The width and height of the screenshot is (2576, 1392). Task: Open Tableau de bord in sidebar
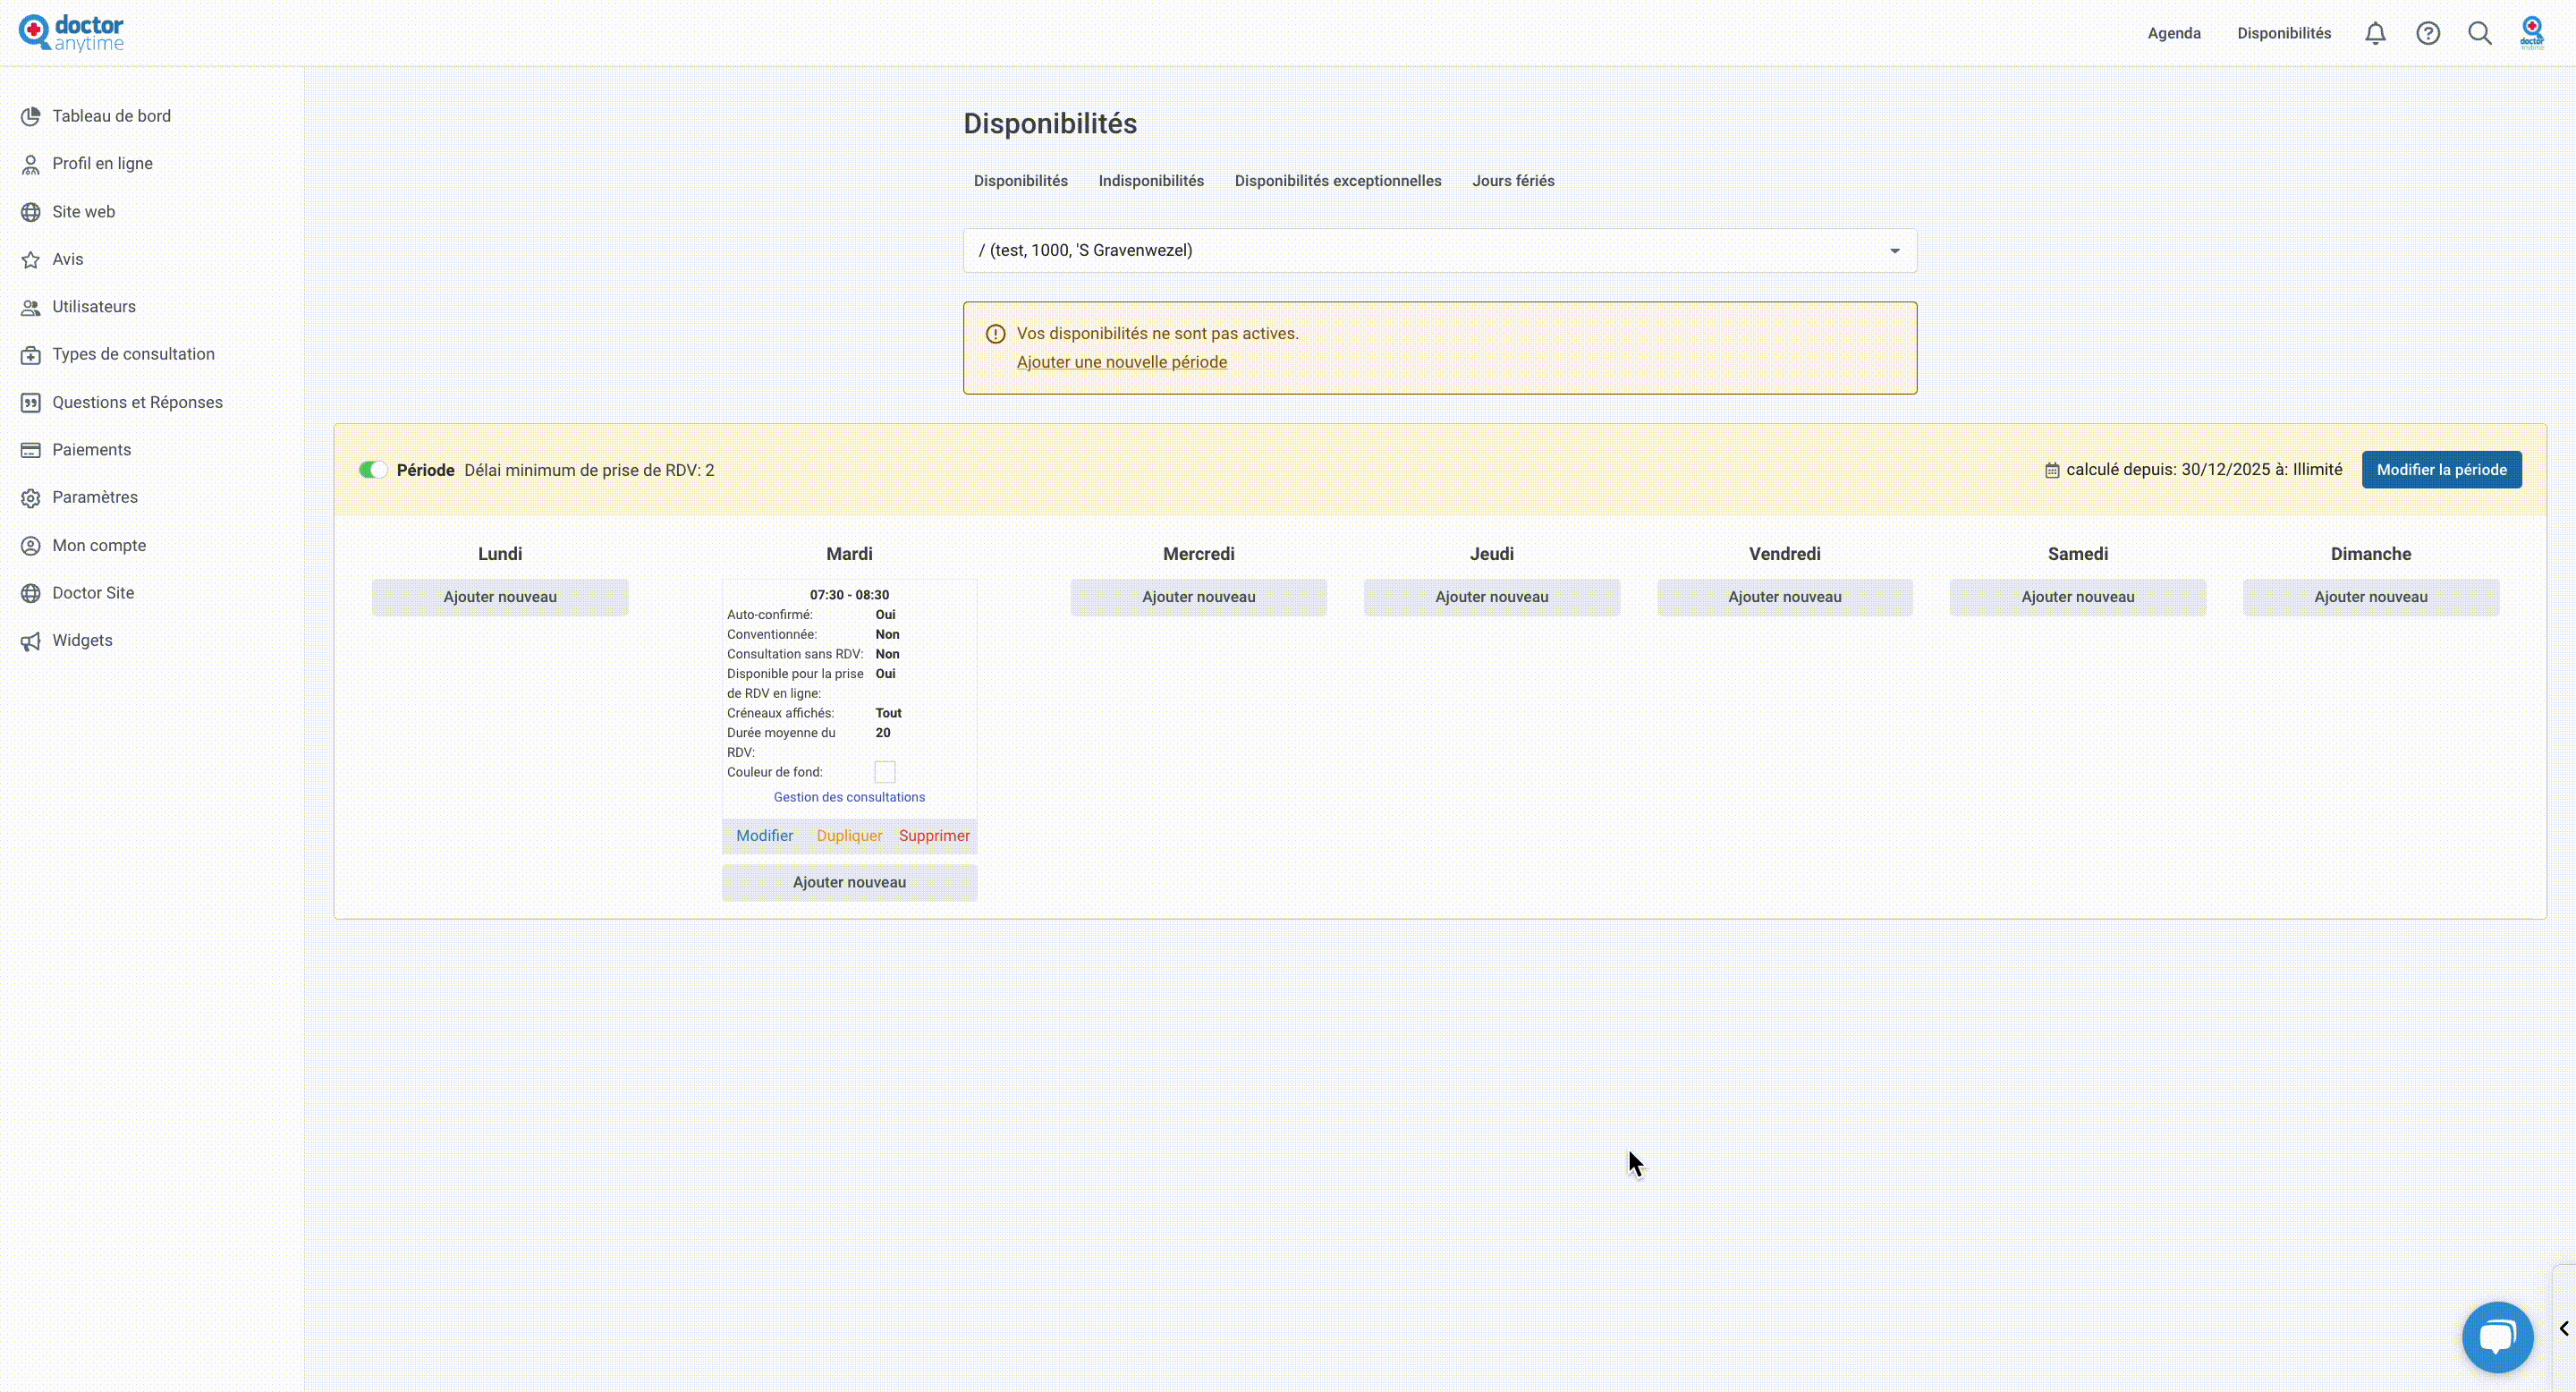111,116
